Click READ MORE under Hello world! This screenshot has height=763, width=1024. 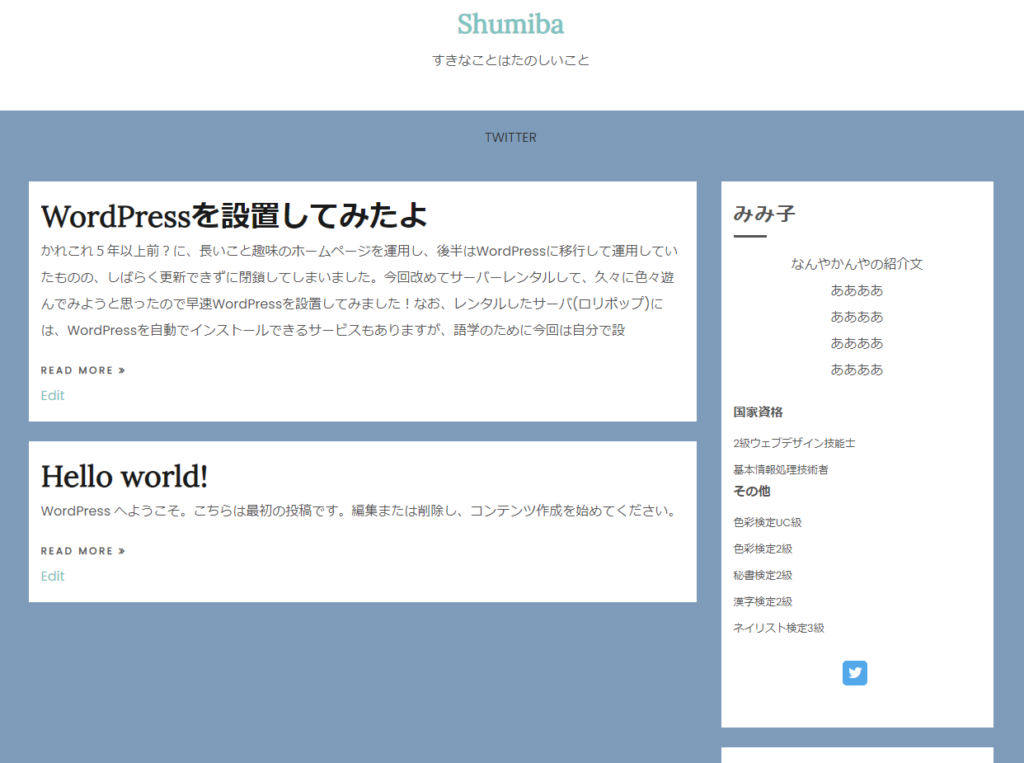(x=83, y=551)
